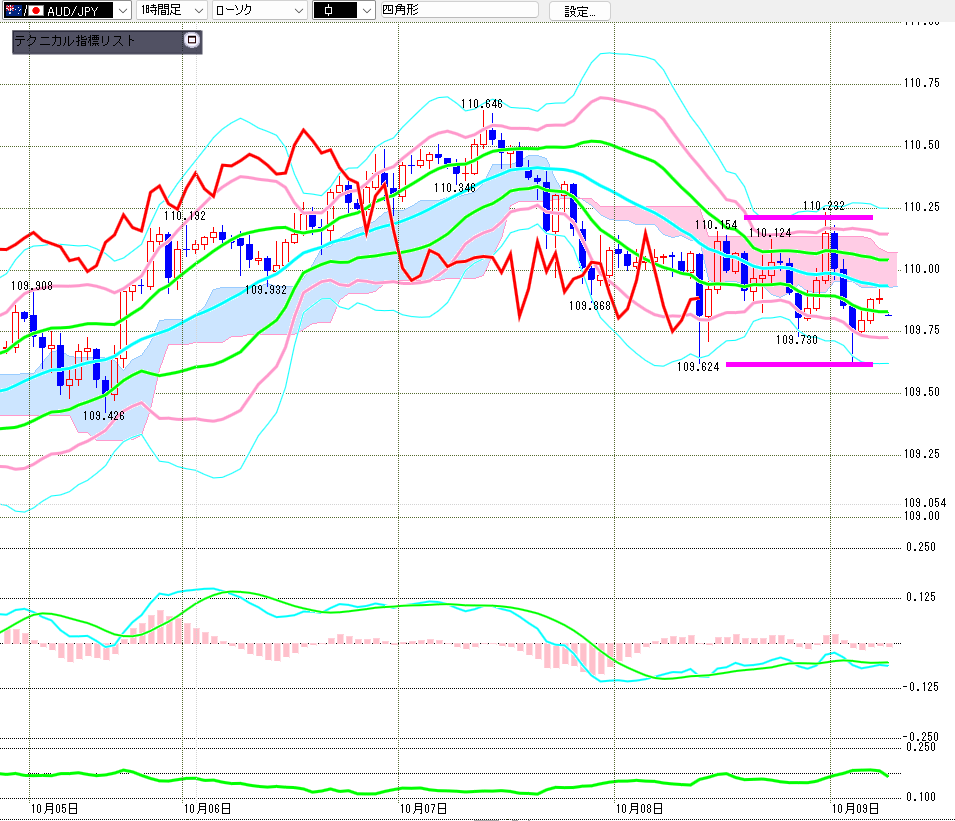The image size is (955, 821).
Task: Click the Australia/Japan flag icon
Action: (24, 10)
